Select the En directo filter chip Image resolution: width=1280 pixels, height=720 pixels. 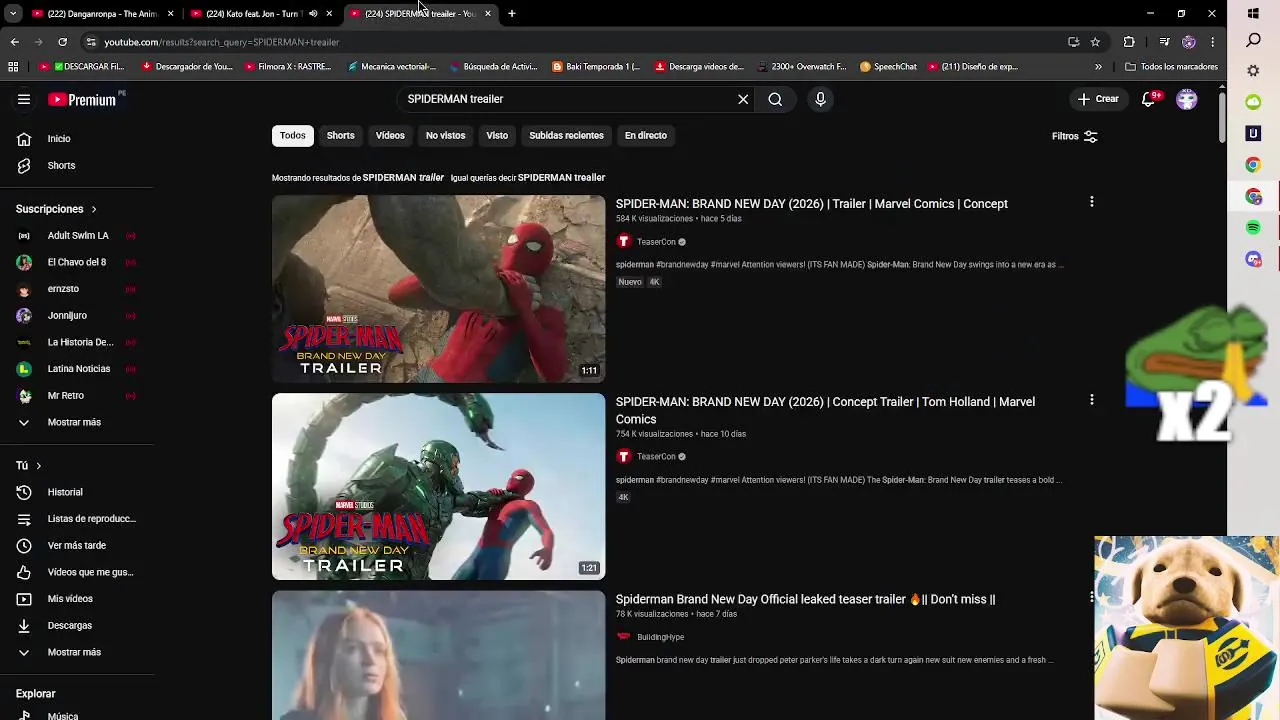coord(646,135)
